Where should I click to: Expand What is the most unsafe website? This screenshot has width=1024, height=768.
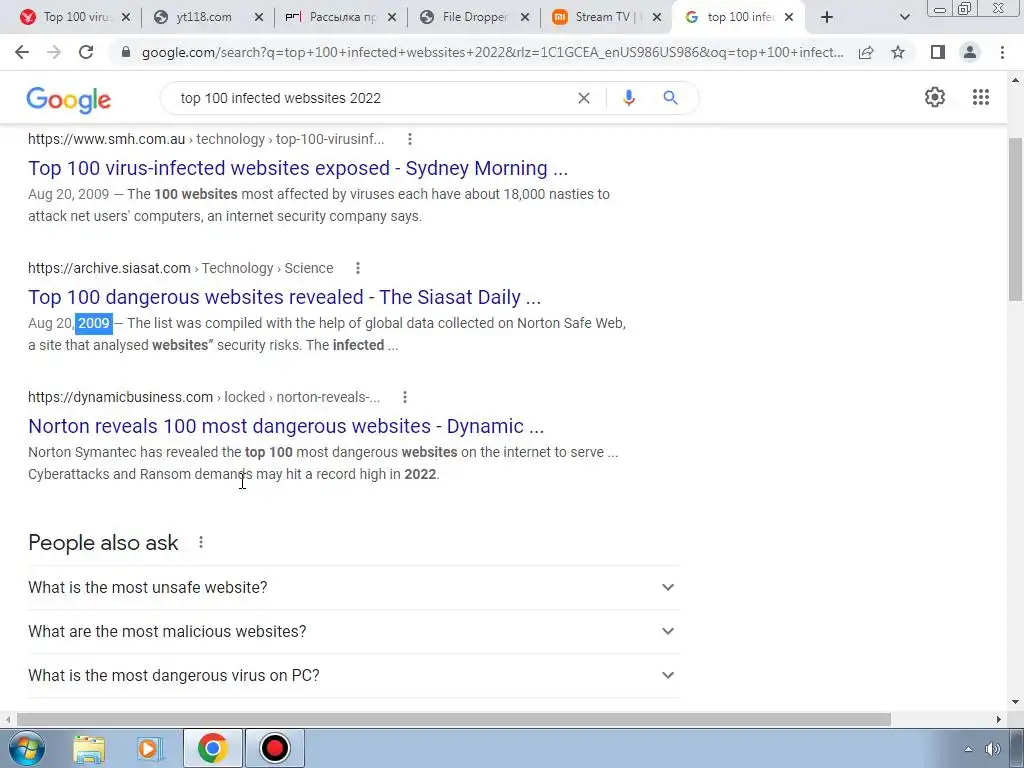[x=354, y=588]
